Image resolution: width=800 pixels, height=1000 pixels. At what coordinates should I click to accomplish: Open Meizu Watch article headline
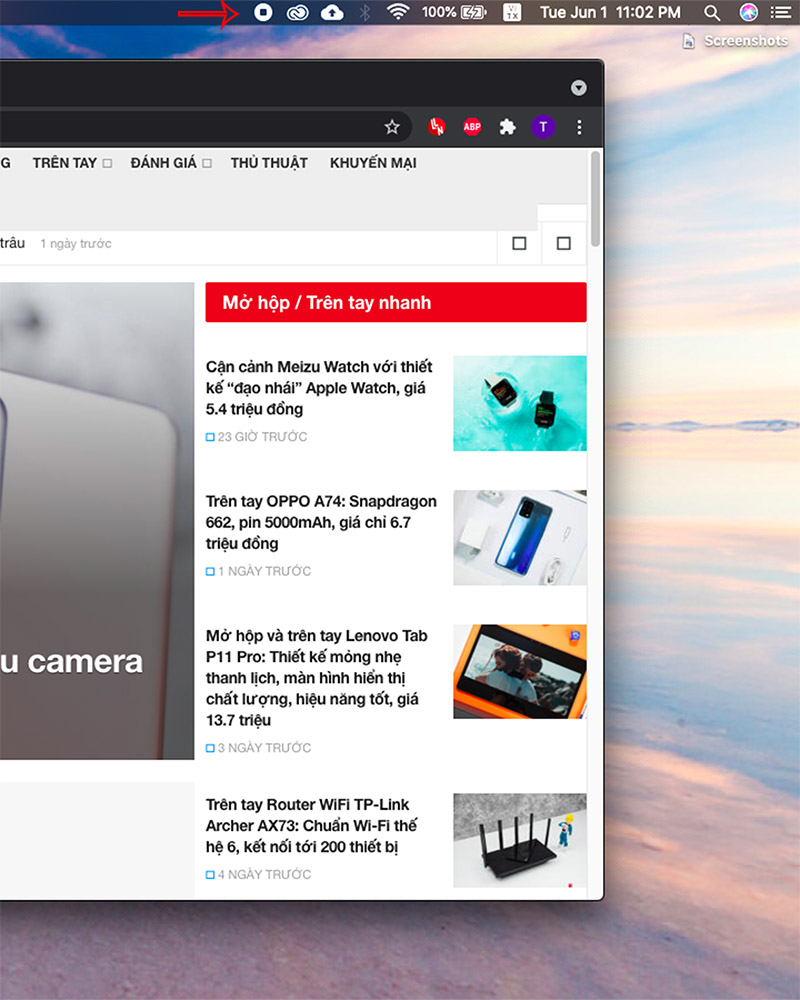click(319, 388)
